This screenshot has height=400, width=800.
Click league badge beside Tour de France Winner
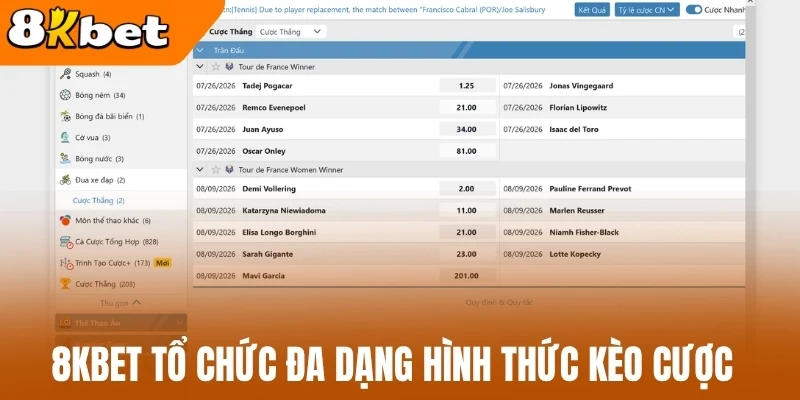[x=229, y=67]
